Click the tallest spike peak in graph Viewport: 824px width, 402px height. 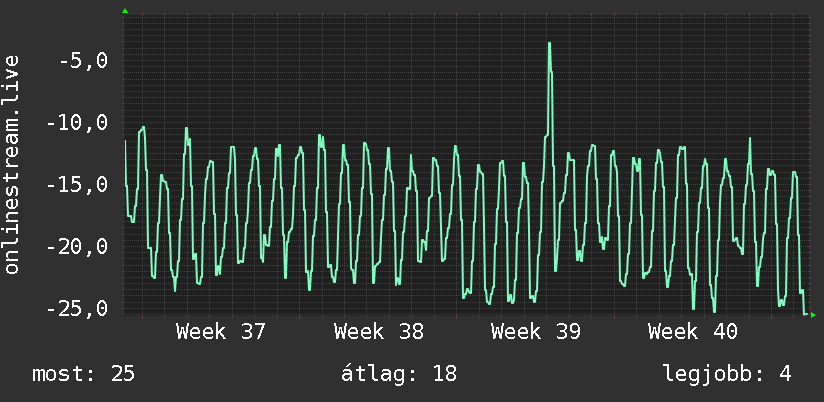point(549,44)
